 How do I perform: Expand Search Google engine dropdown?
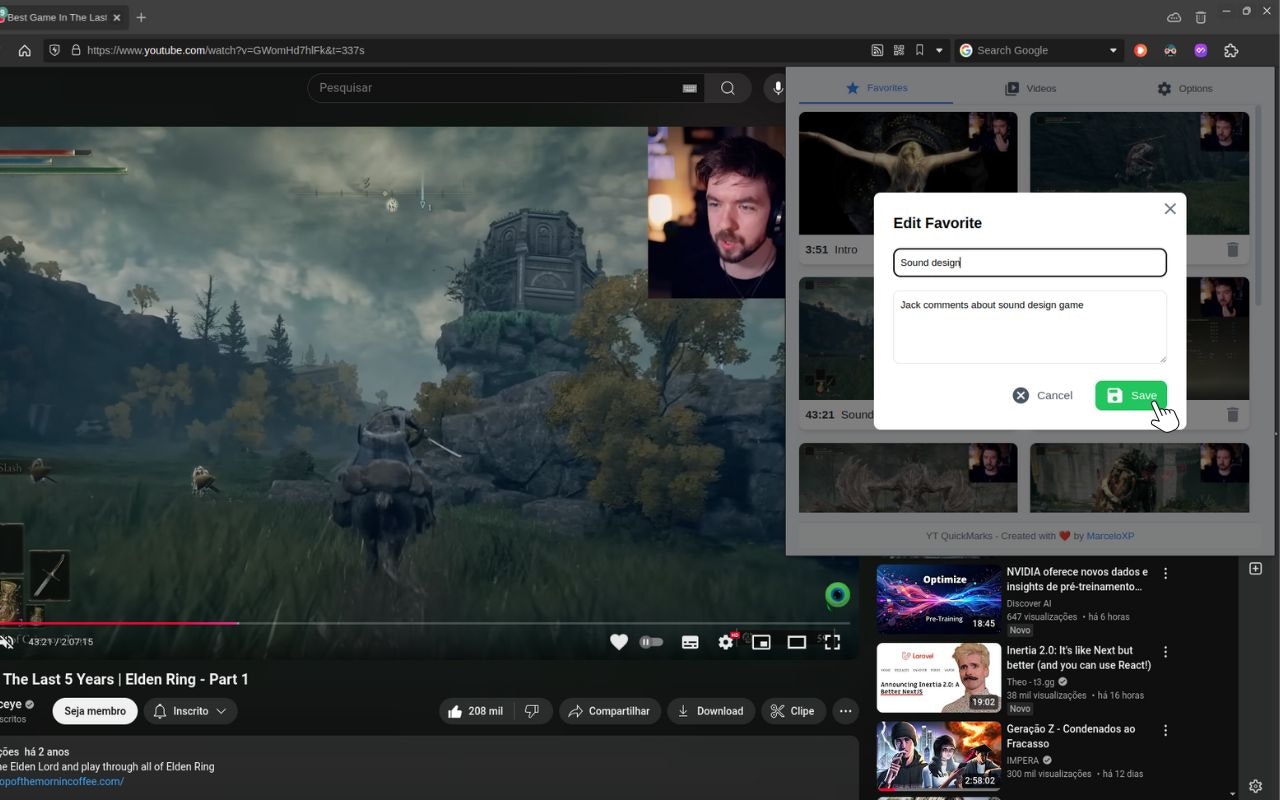tap(1113, 50)
